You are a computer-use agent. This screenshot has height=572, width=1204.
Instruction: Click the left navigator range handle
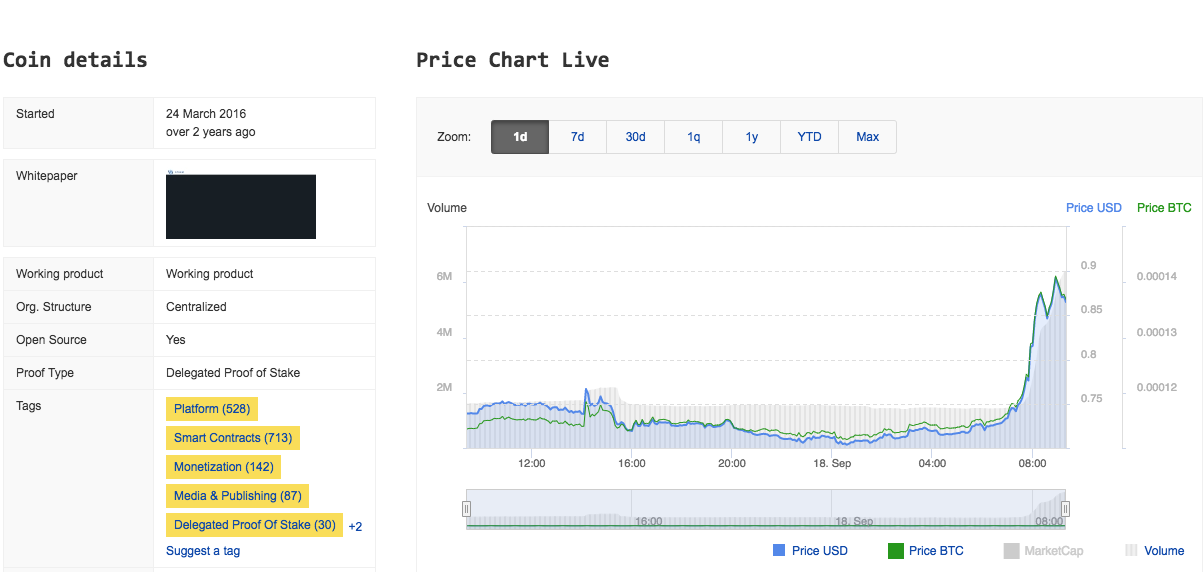pyautogui.click(x=466, y=509)
